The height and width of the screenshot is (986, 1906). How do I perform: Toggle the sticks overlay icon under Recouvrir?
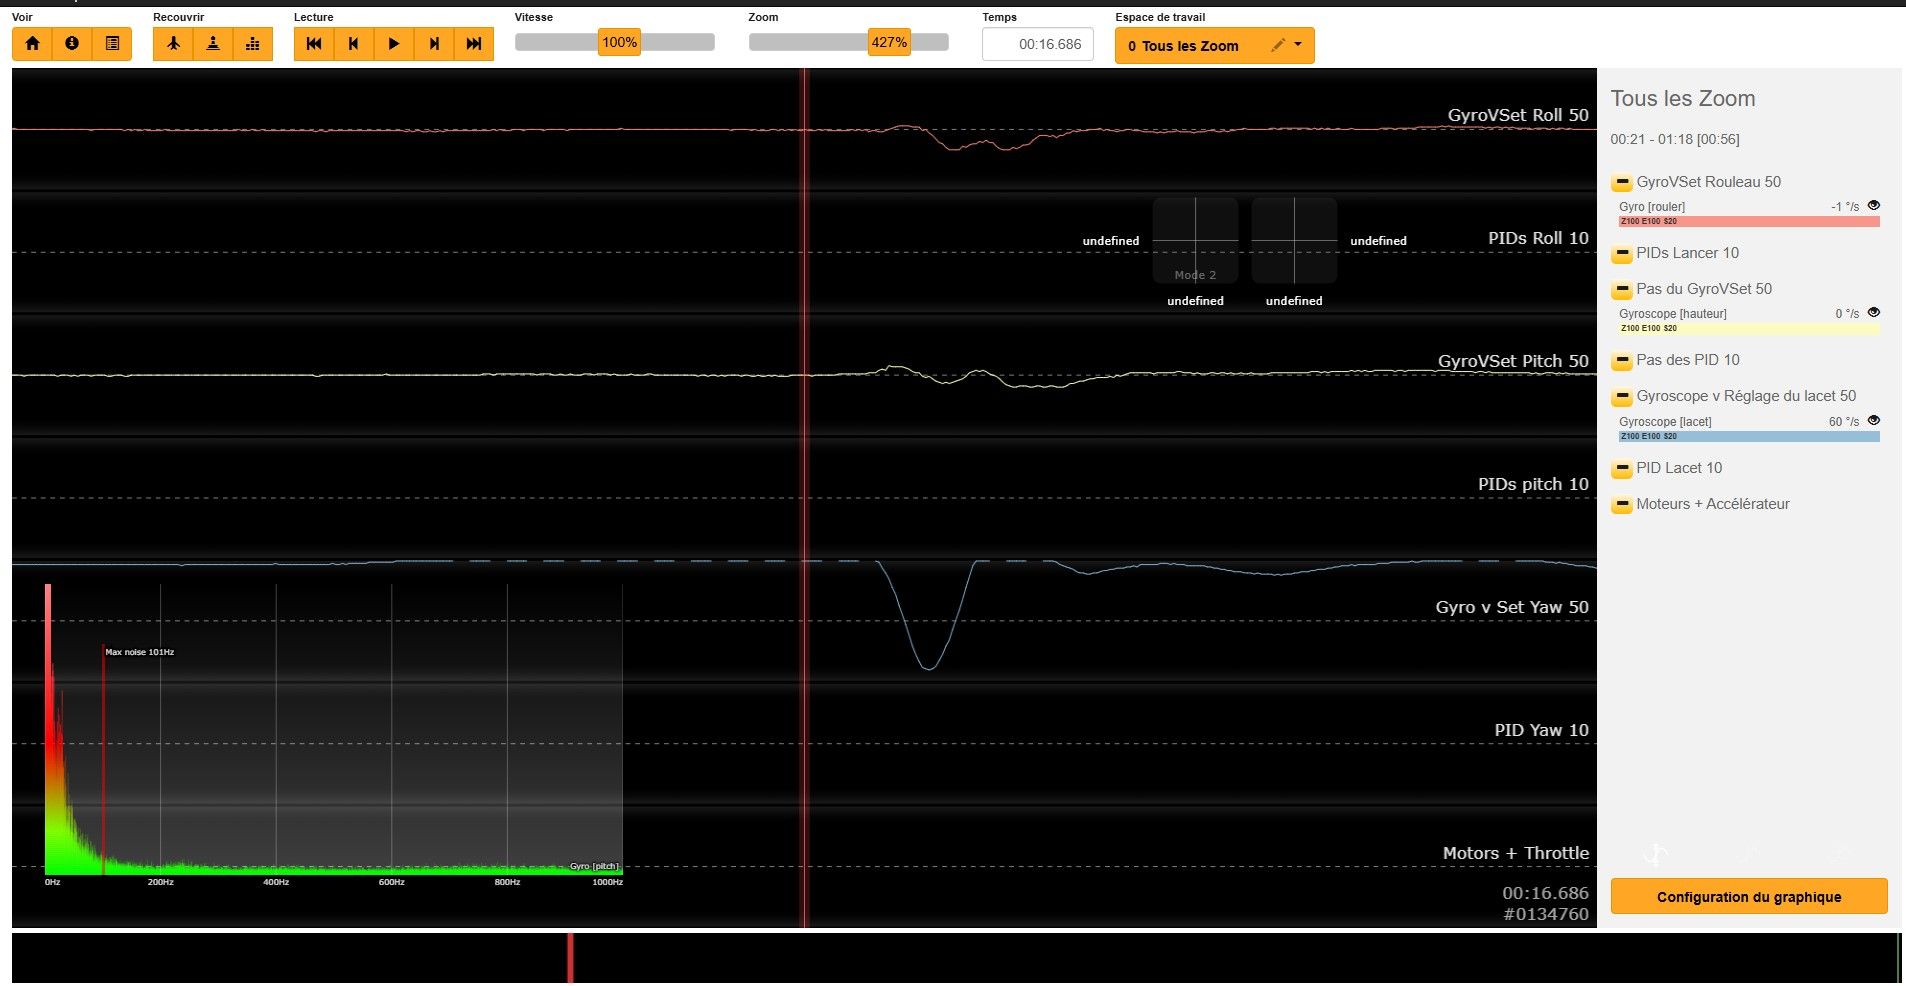[x=213, y=44]
